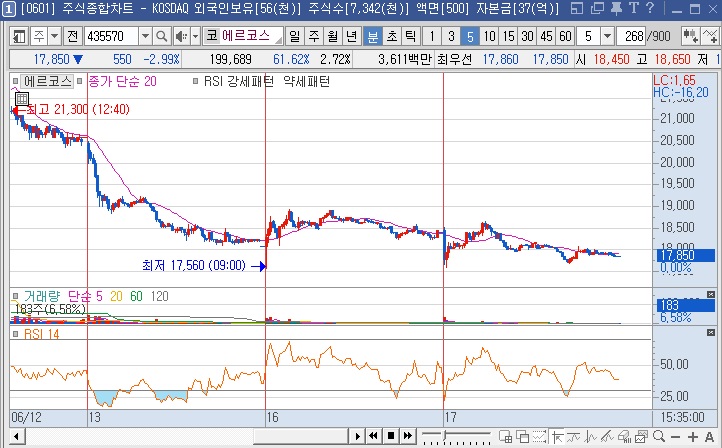Image resolution: width=722 pixels, height=448 pixels.
Task: Click the wave line overlay icon
Action: [x=574, y=436]
